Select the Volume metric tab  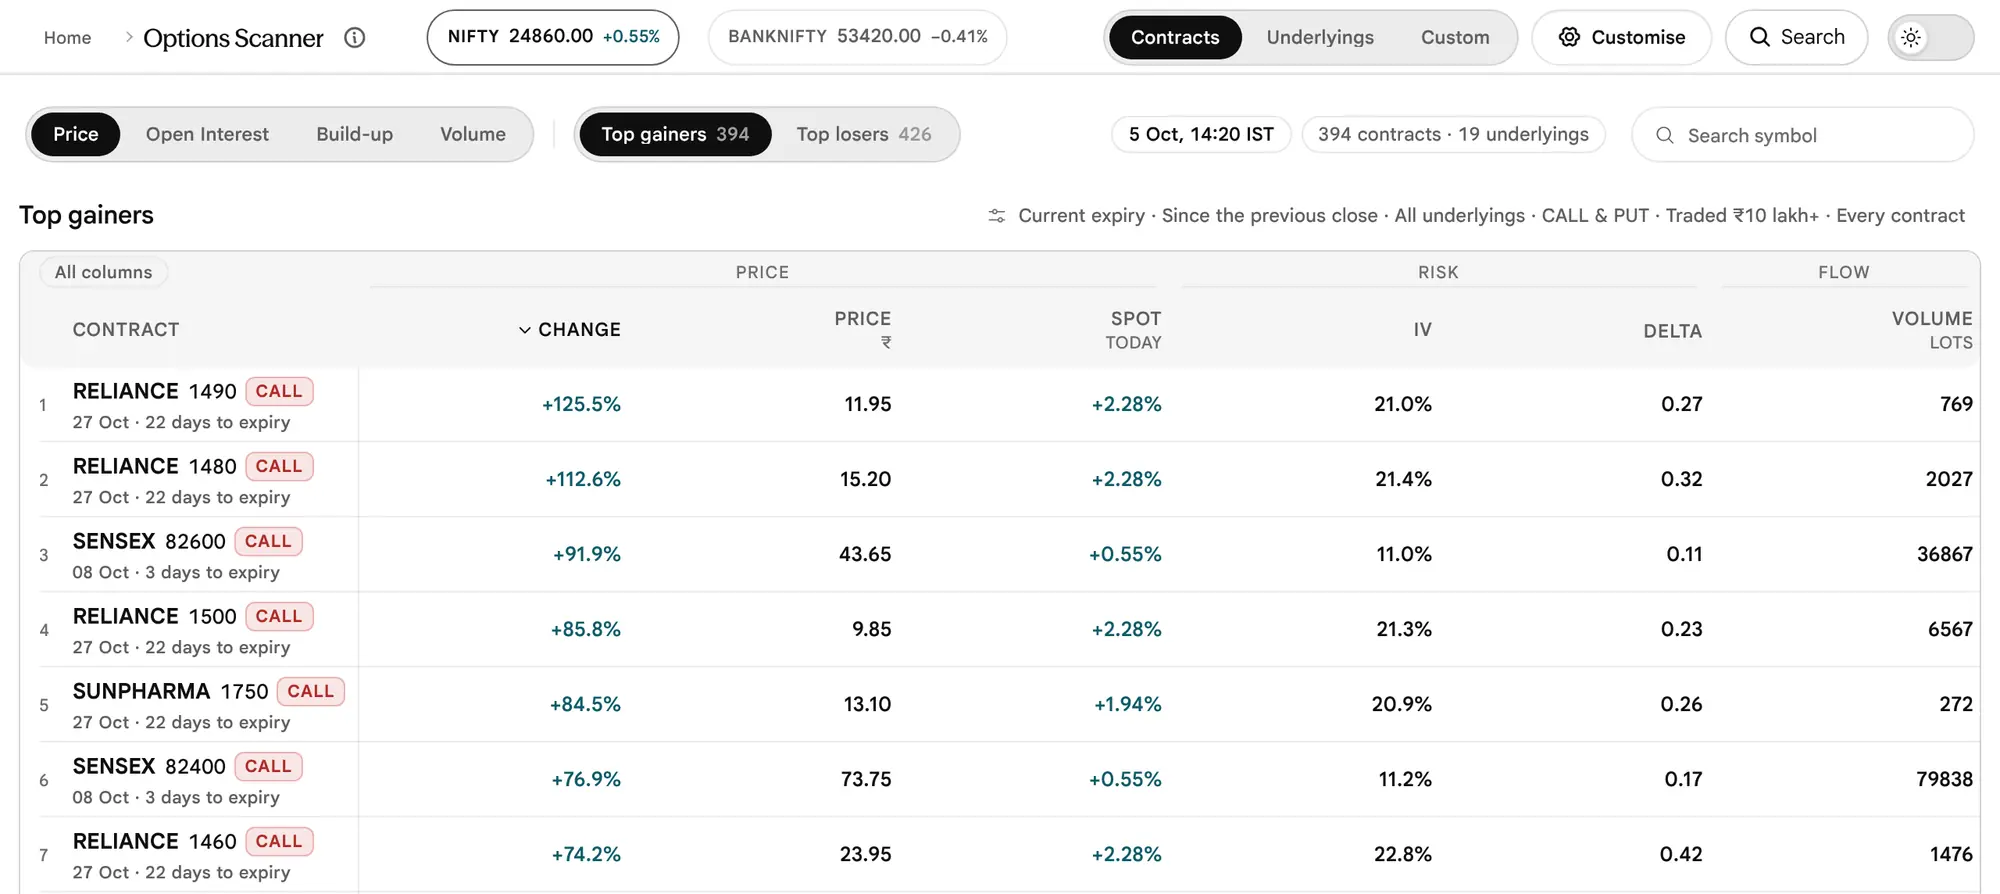(x=473, y=135)
